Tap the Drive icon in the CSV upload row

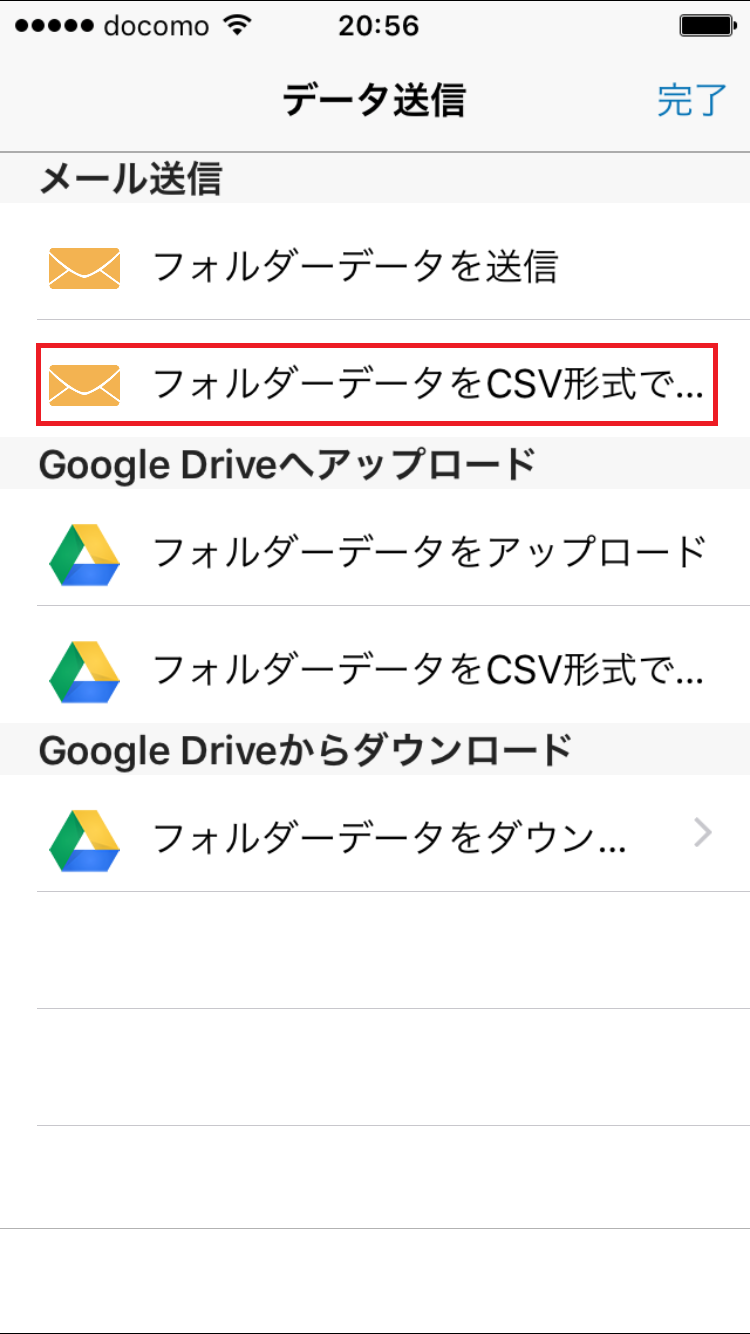click(84, 671)
